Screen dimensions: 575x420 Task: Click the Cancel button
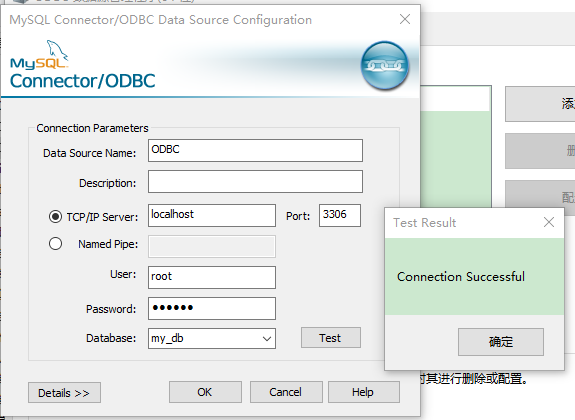click(x=286, y=392)
